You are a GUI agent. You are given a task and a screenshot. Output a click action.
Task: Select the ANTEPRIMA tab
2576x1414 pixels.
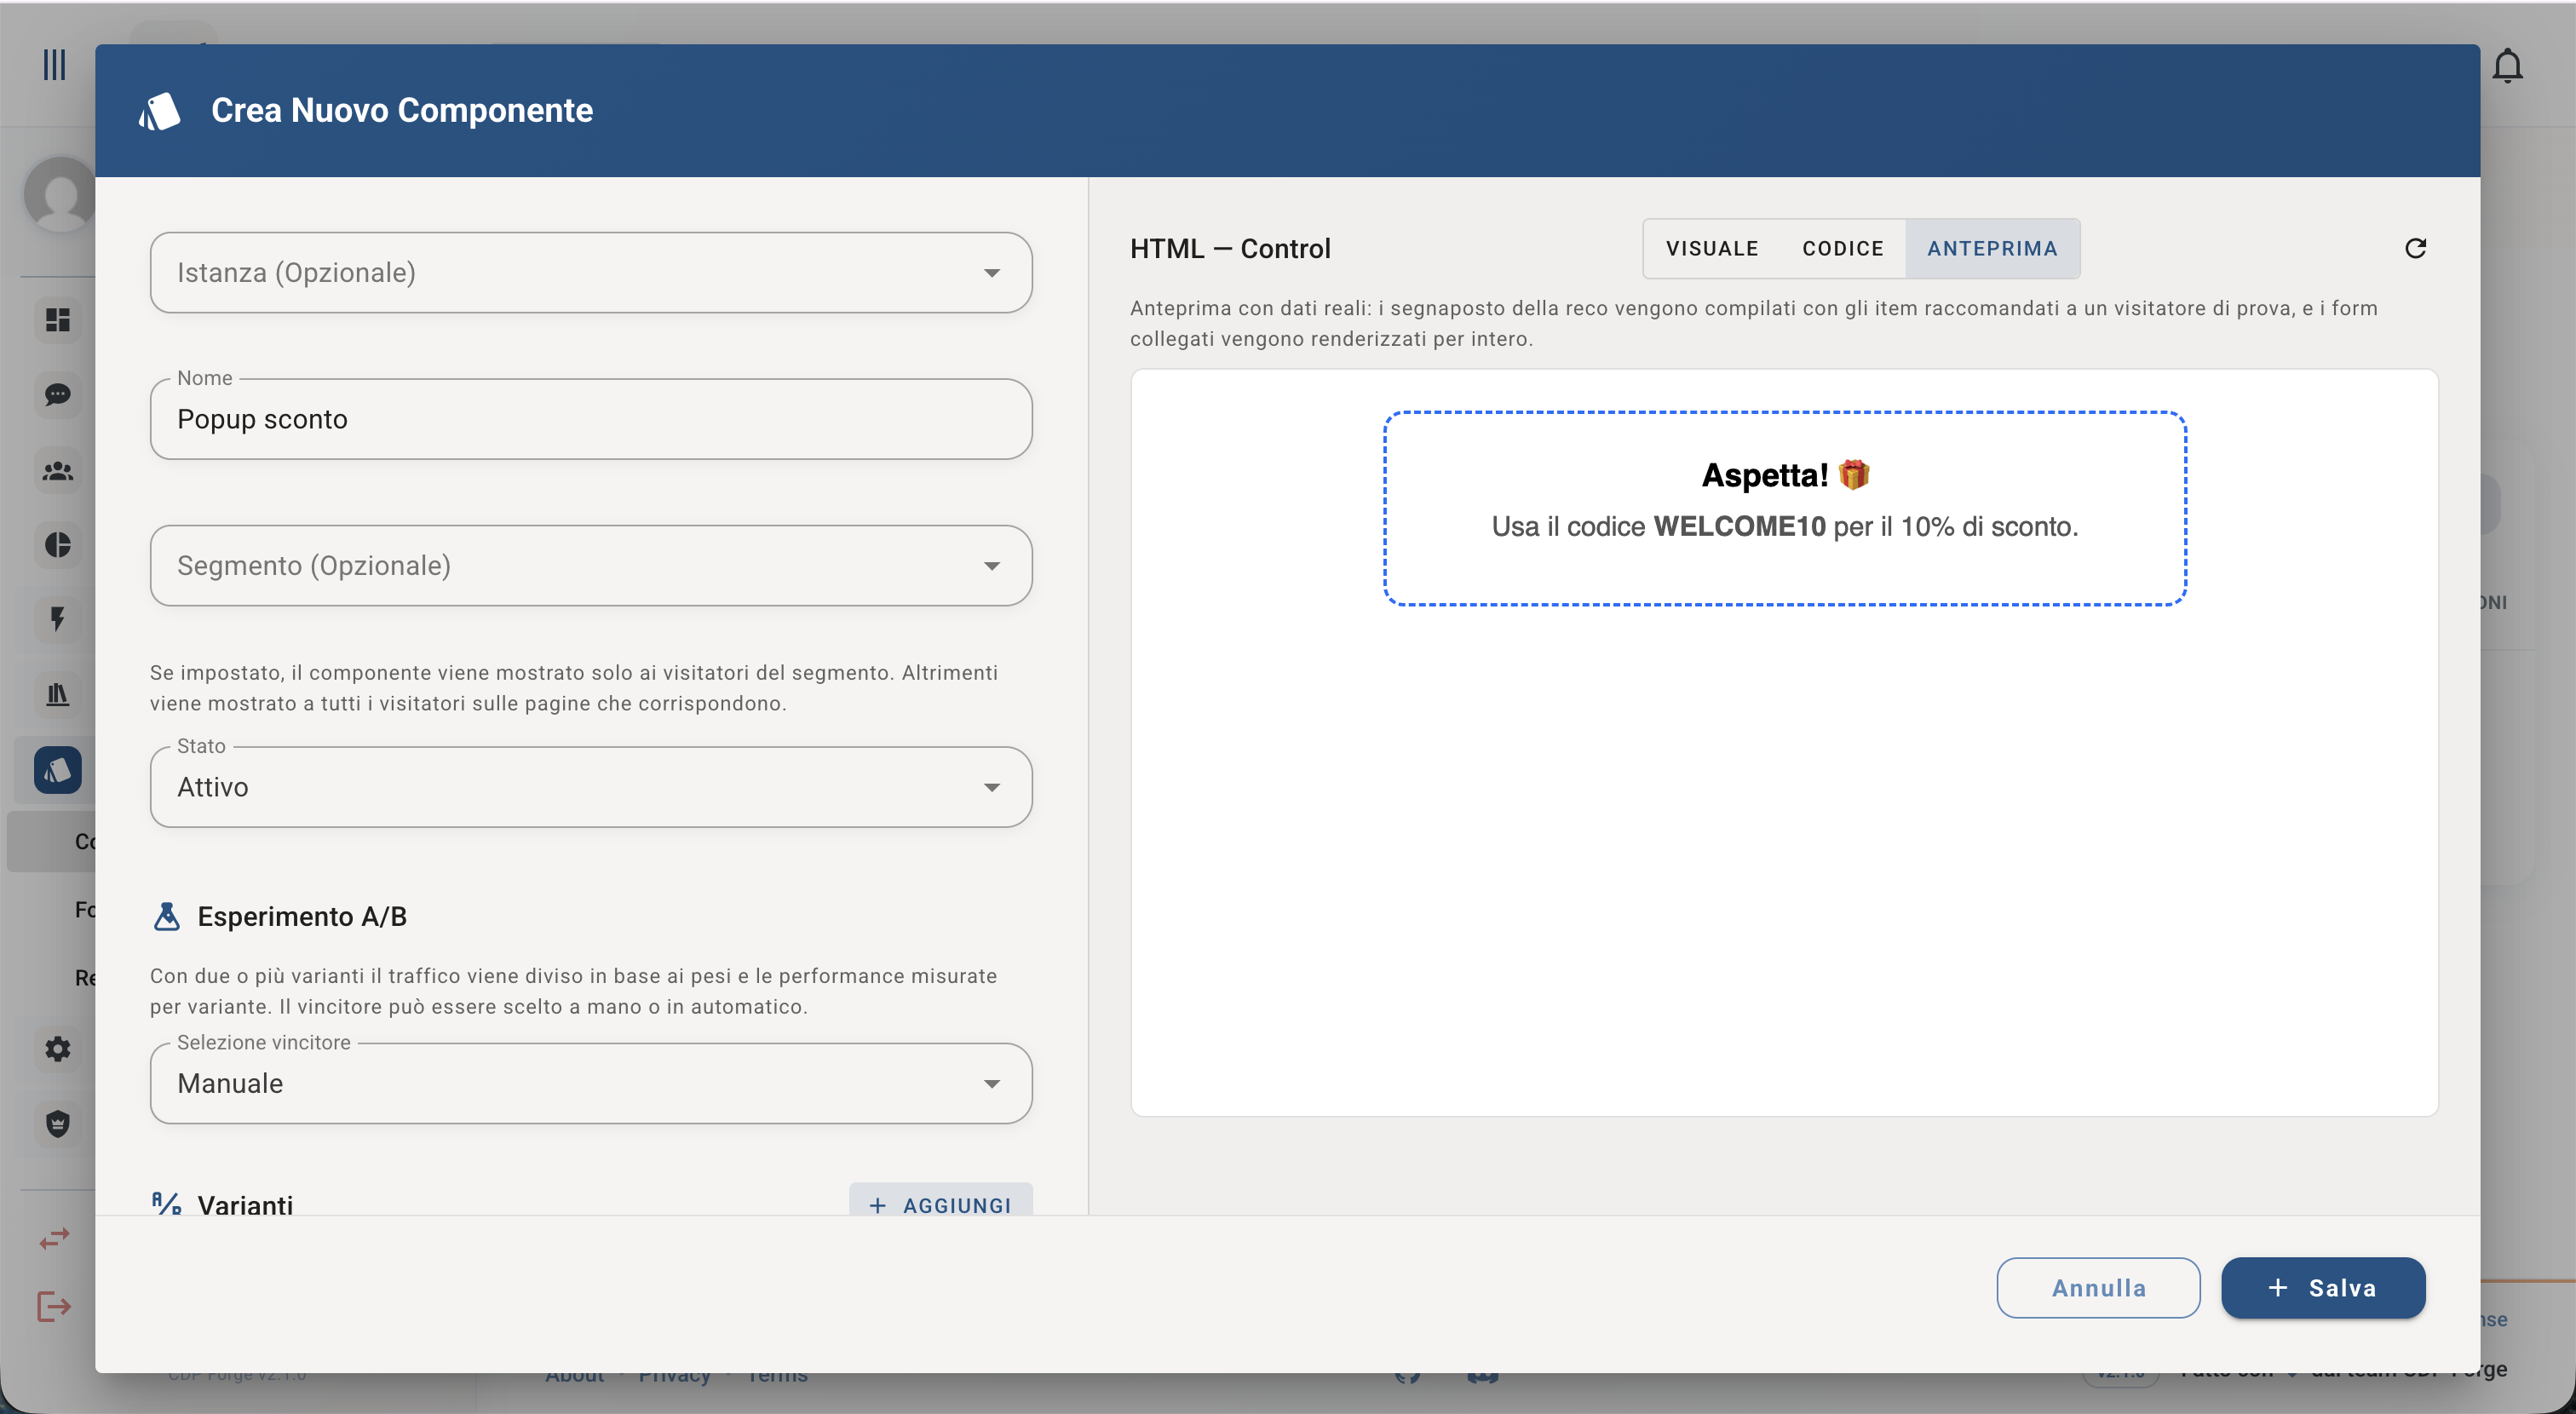1992,249
